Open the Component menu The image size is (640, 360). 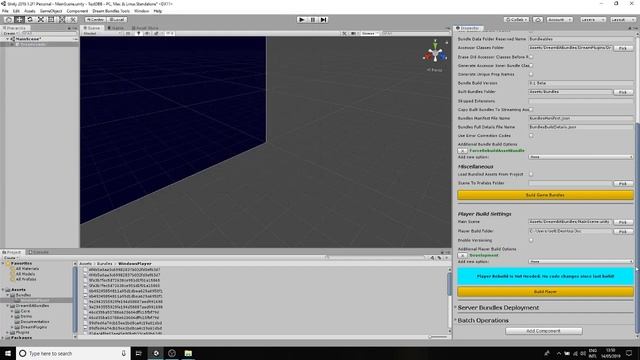tap(77, 11)
